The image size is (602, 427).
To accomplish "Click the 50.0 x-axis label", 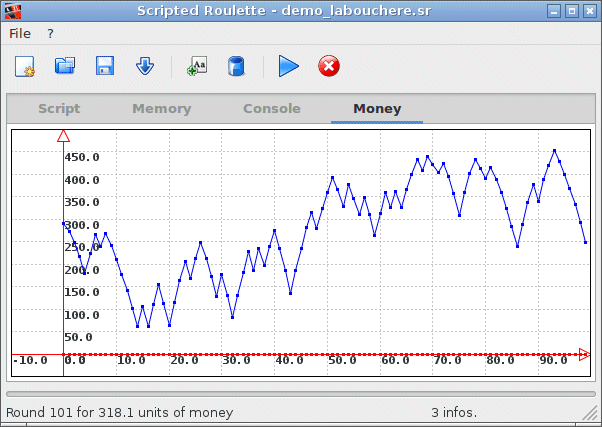I will 342,361.
